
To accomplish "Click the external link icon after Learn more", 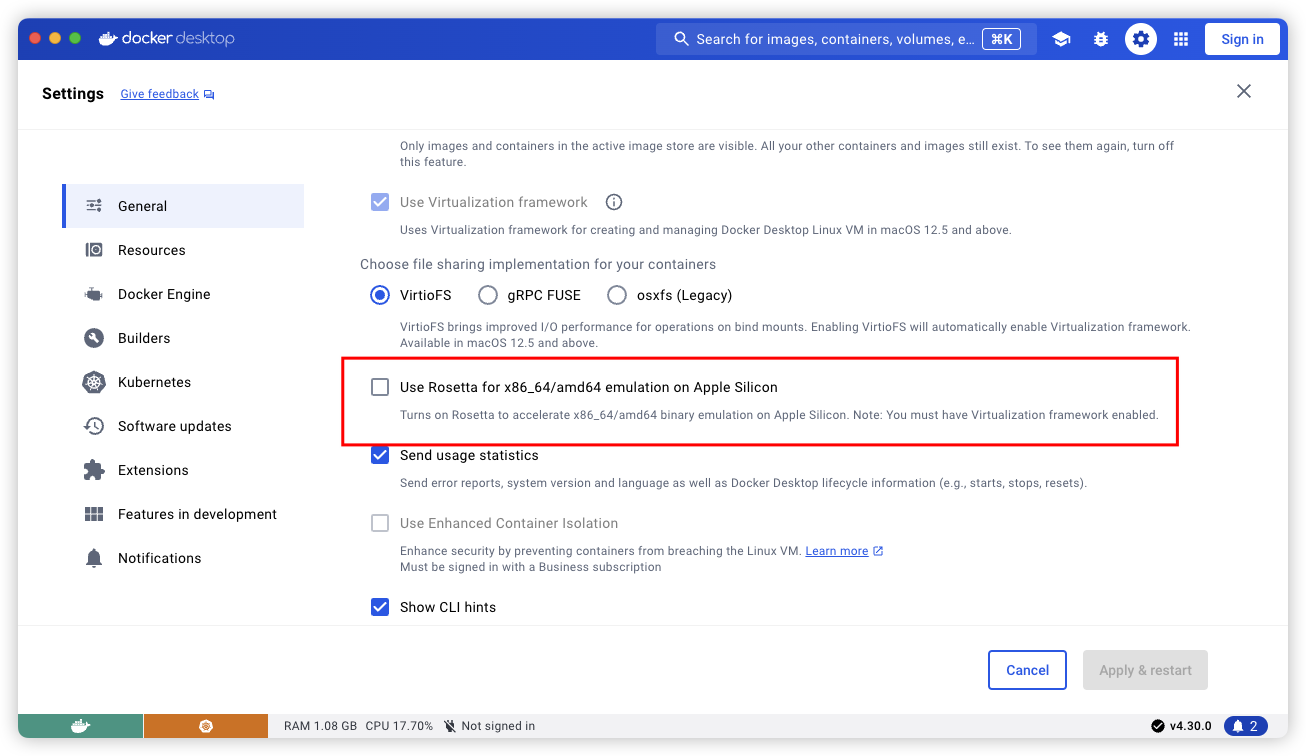I will tap(878, 551).
